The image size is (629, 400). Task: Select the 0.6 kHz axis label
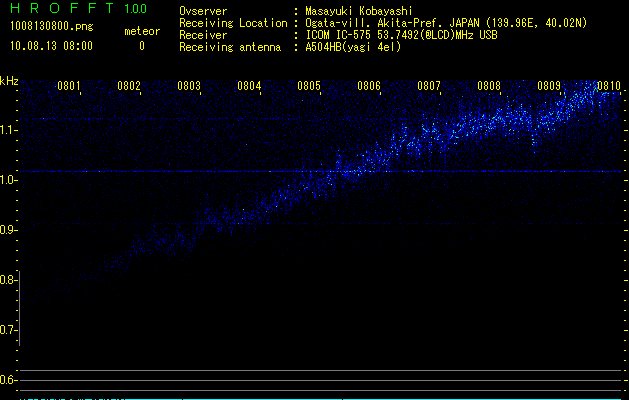point(7,380)
